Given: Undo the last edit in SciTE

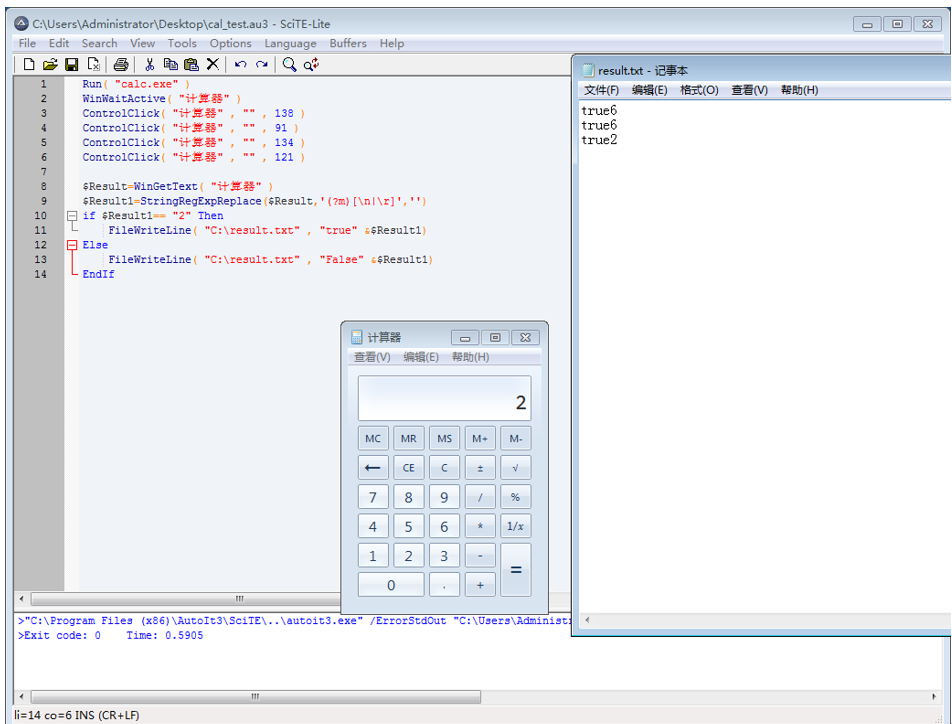Looking at the screenshot, I should click(240, 64).
